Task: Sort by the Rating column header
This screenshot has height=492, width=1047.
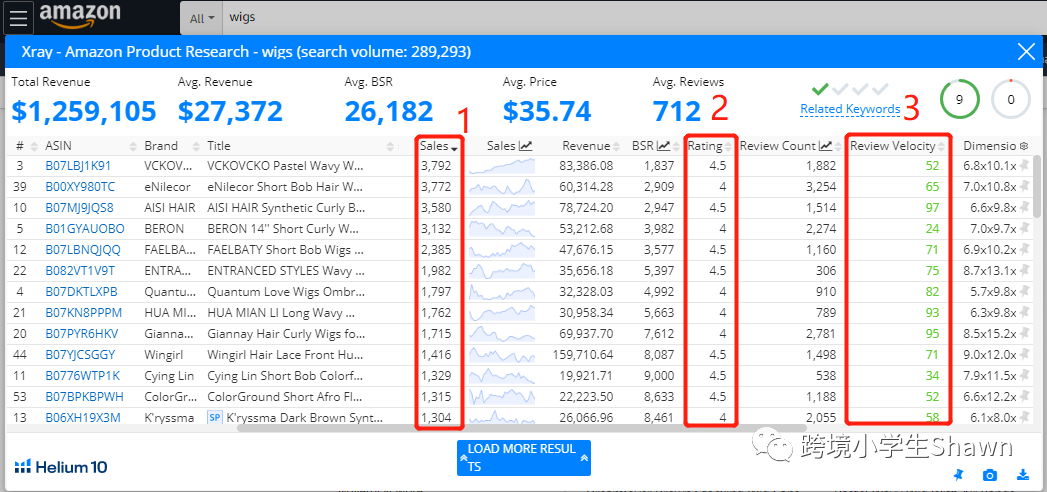Action: (x=710, y=146)
